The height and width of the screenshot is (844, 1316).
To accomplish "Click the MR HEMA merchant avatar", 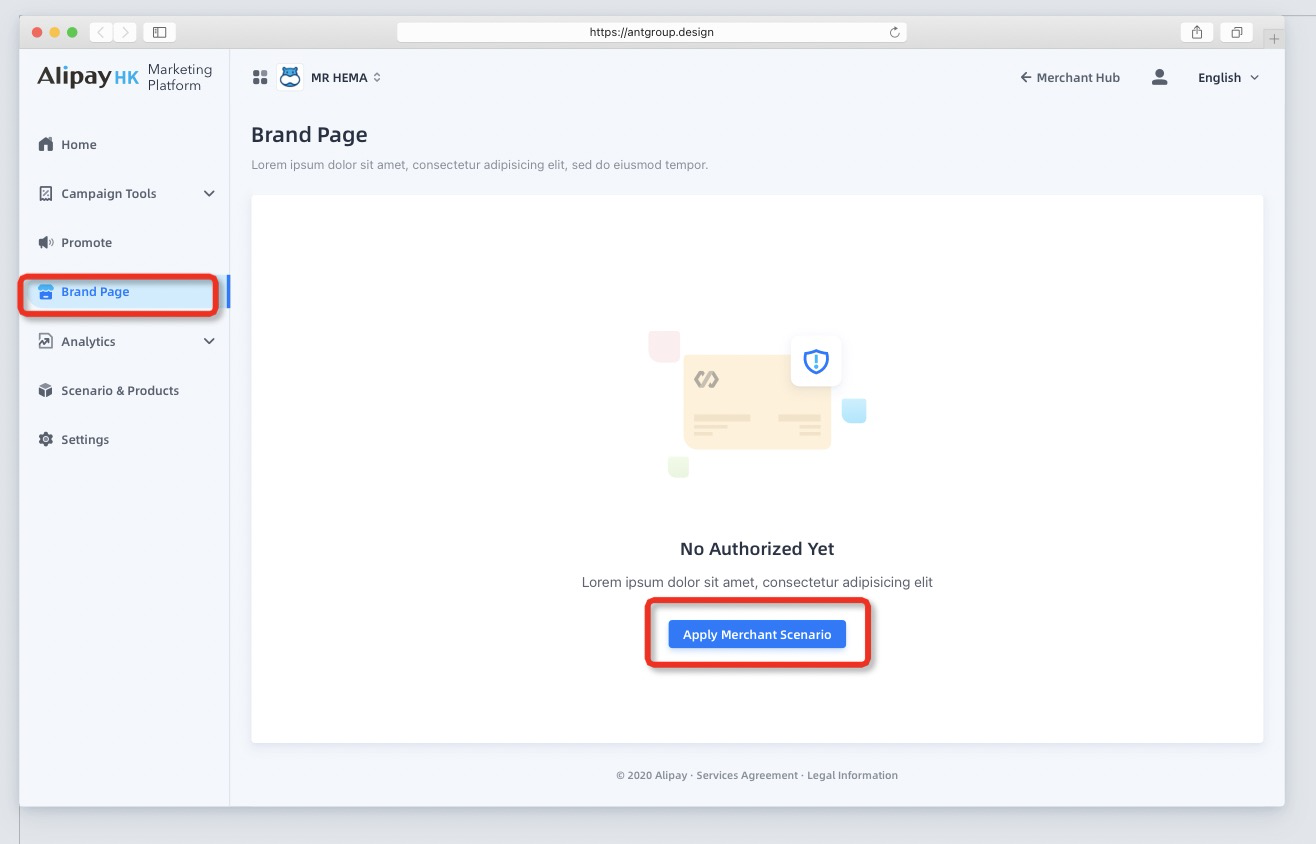I will (290, 77).
